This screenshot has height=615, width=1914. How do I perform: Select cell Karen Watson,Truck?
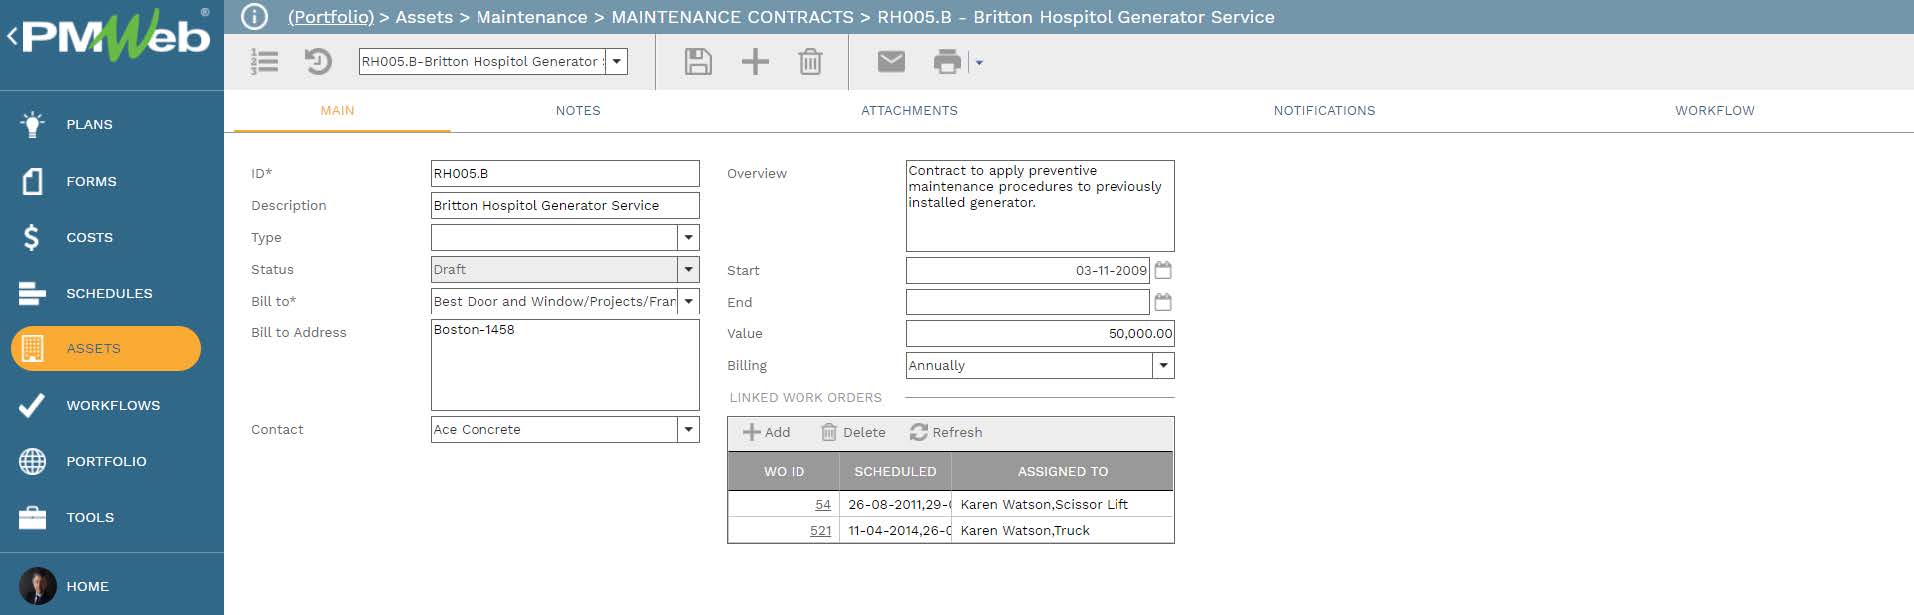click(x=1062, y=531)
